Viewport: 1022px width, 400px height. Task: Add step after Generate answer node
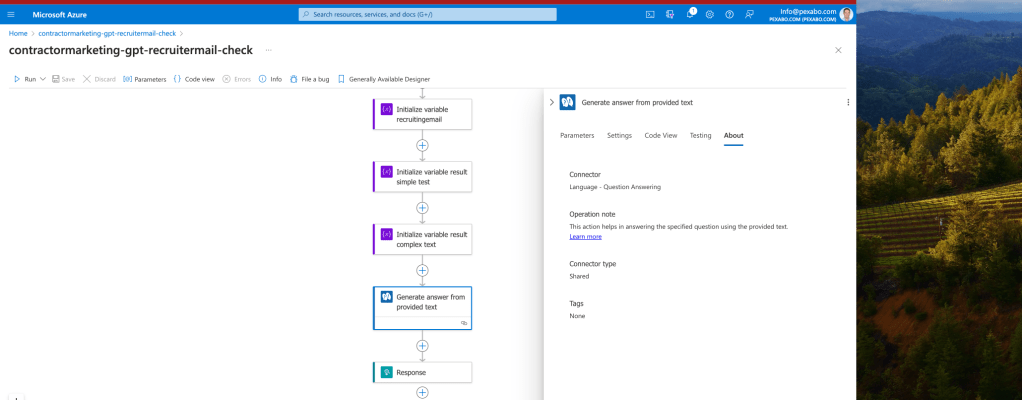coord(422,346)
